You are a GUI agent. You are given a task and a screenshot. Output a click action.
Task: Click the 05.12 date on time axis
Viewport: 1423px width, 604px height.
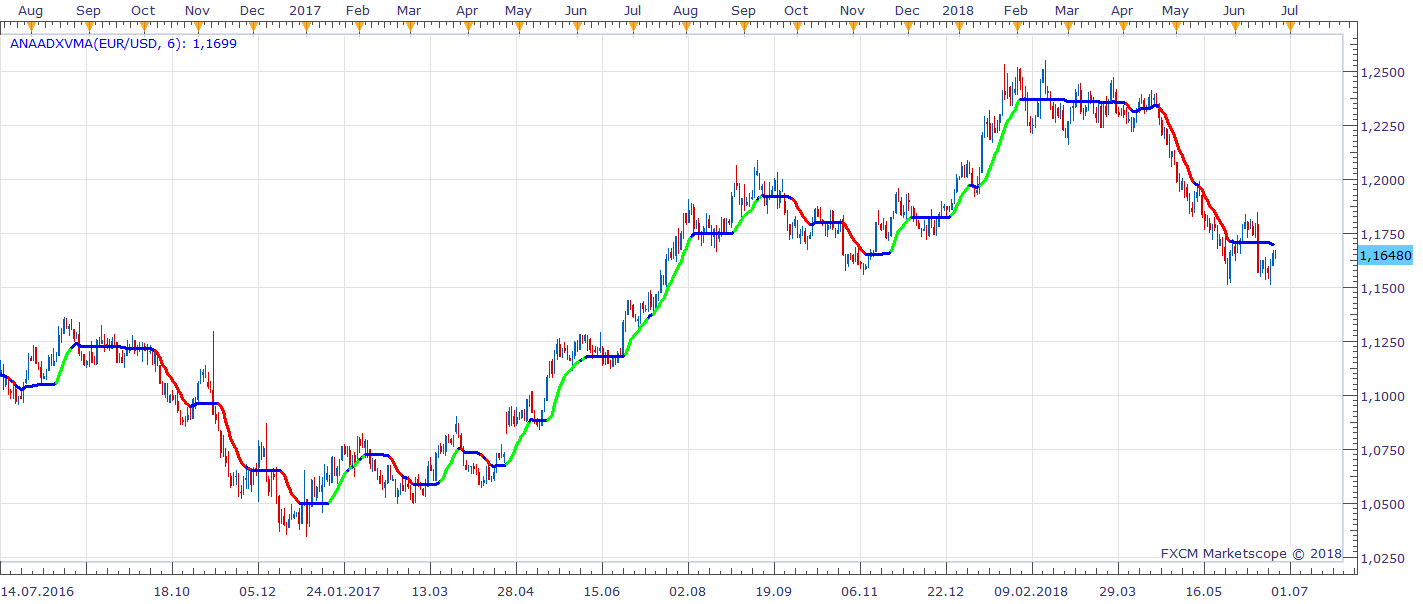point(257,592)
